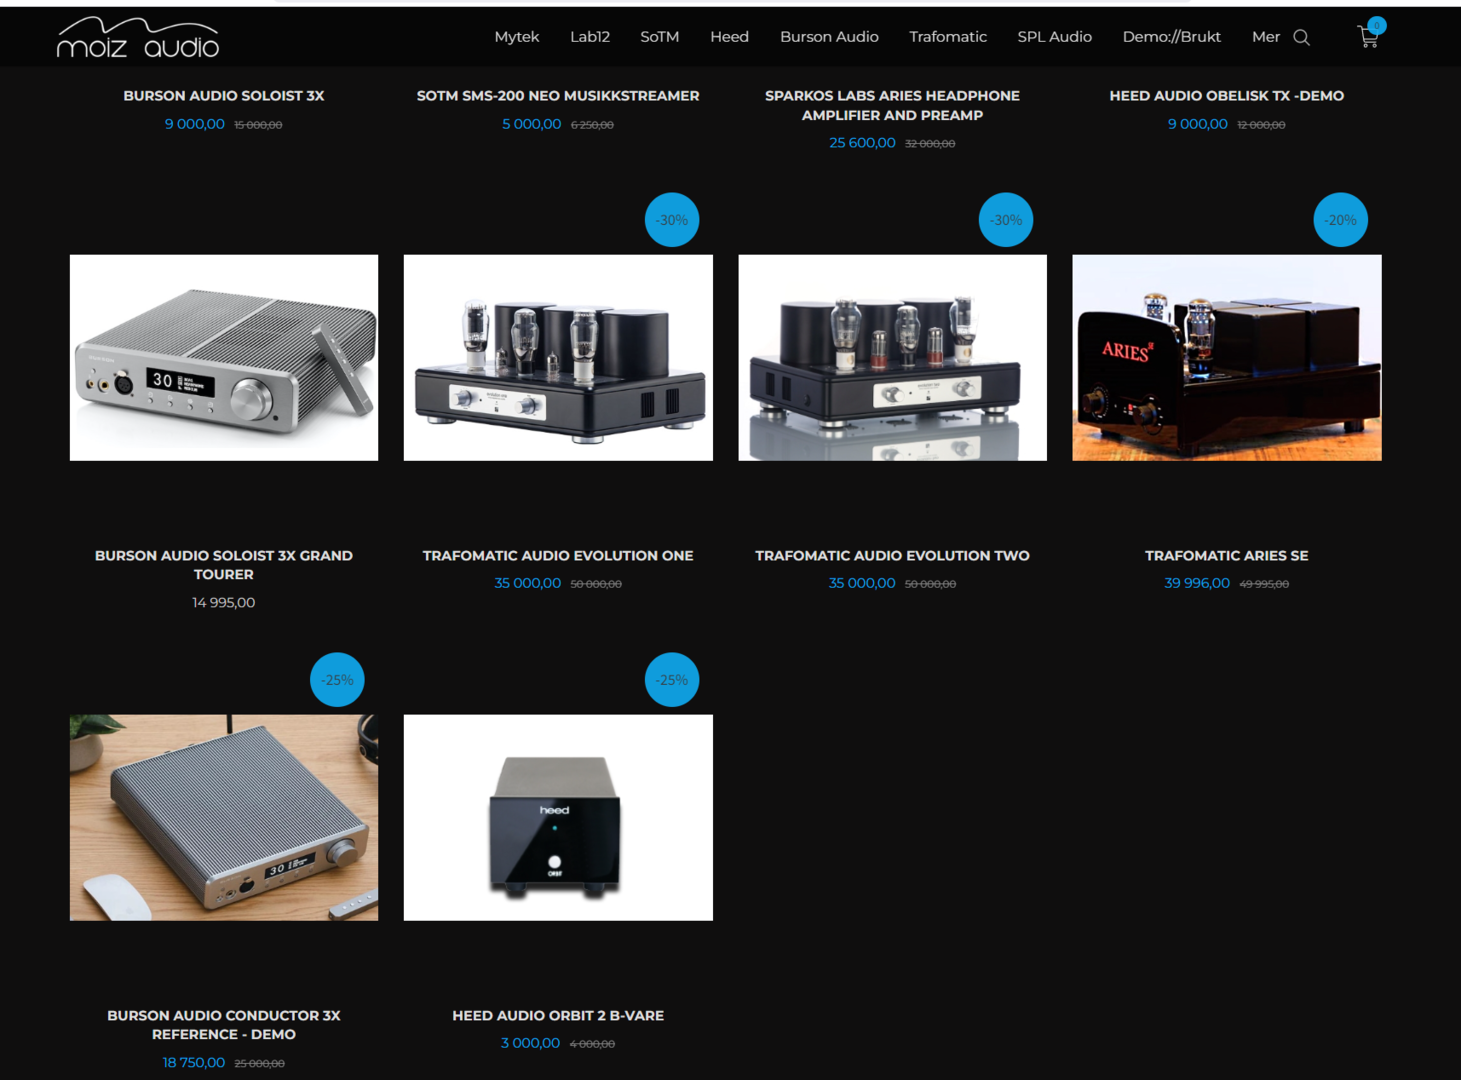Screen dimensions: 1461x1080
Task: Click the -30% badge on Evolution Two
Action: (x=1006, y=220)
